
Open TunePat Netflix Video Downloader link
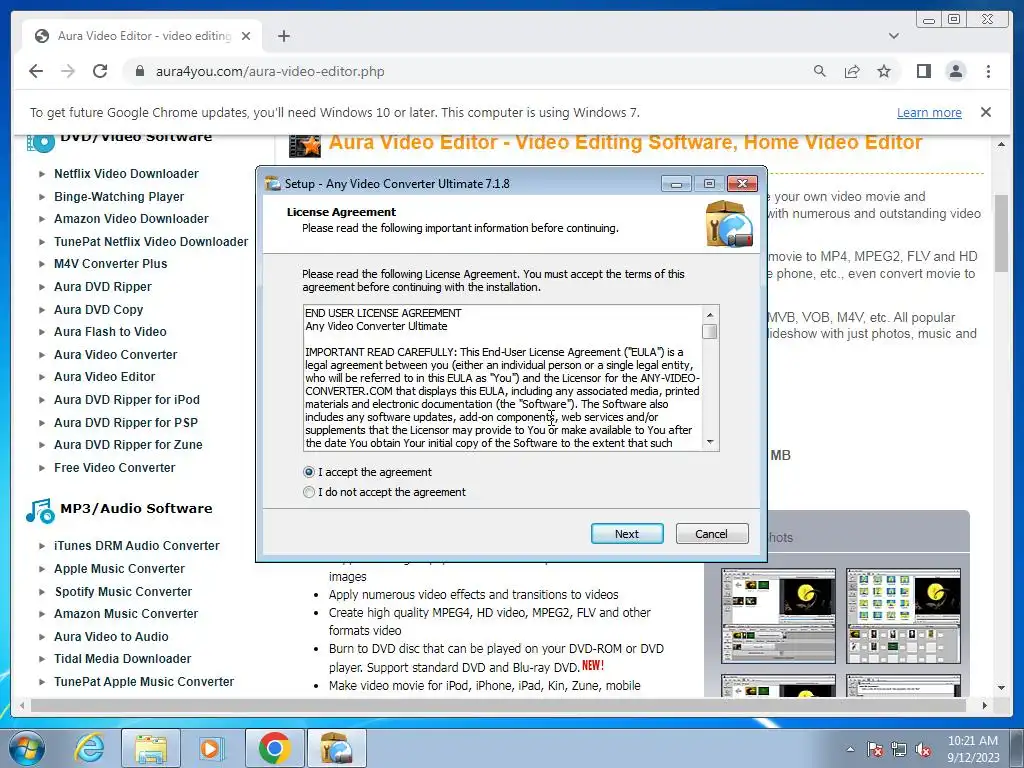[x=151, y=242]
